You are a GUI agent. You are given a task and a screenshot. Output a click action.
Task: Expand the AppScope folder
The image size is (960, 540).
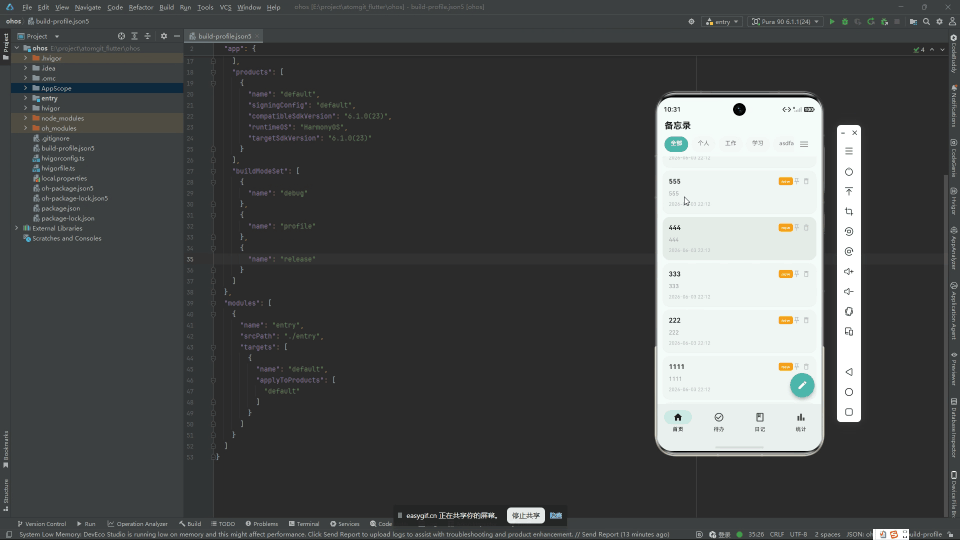(x=26, y=88)
